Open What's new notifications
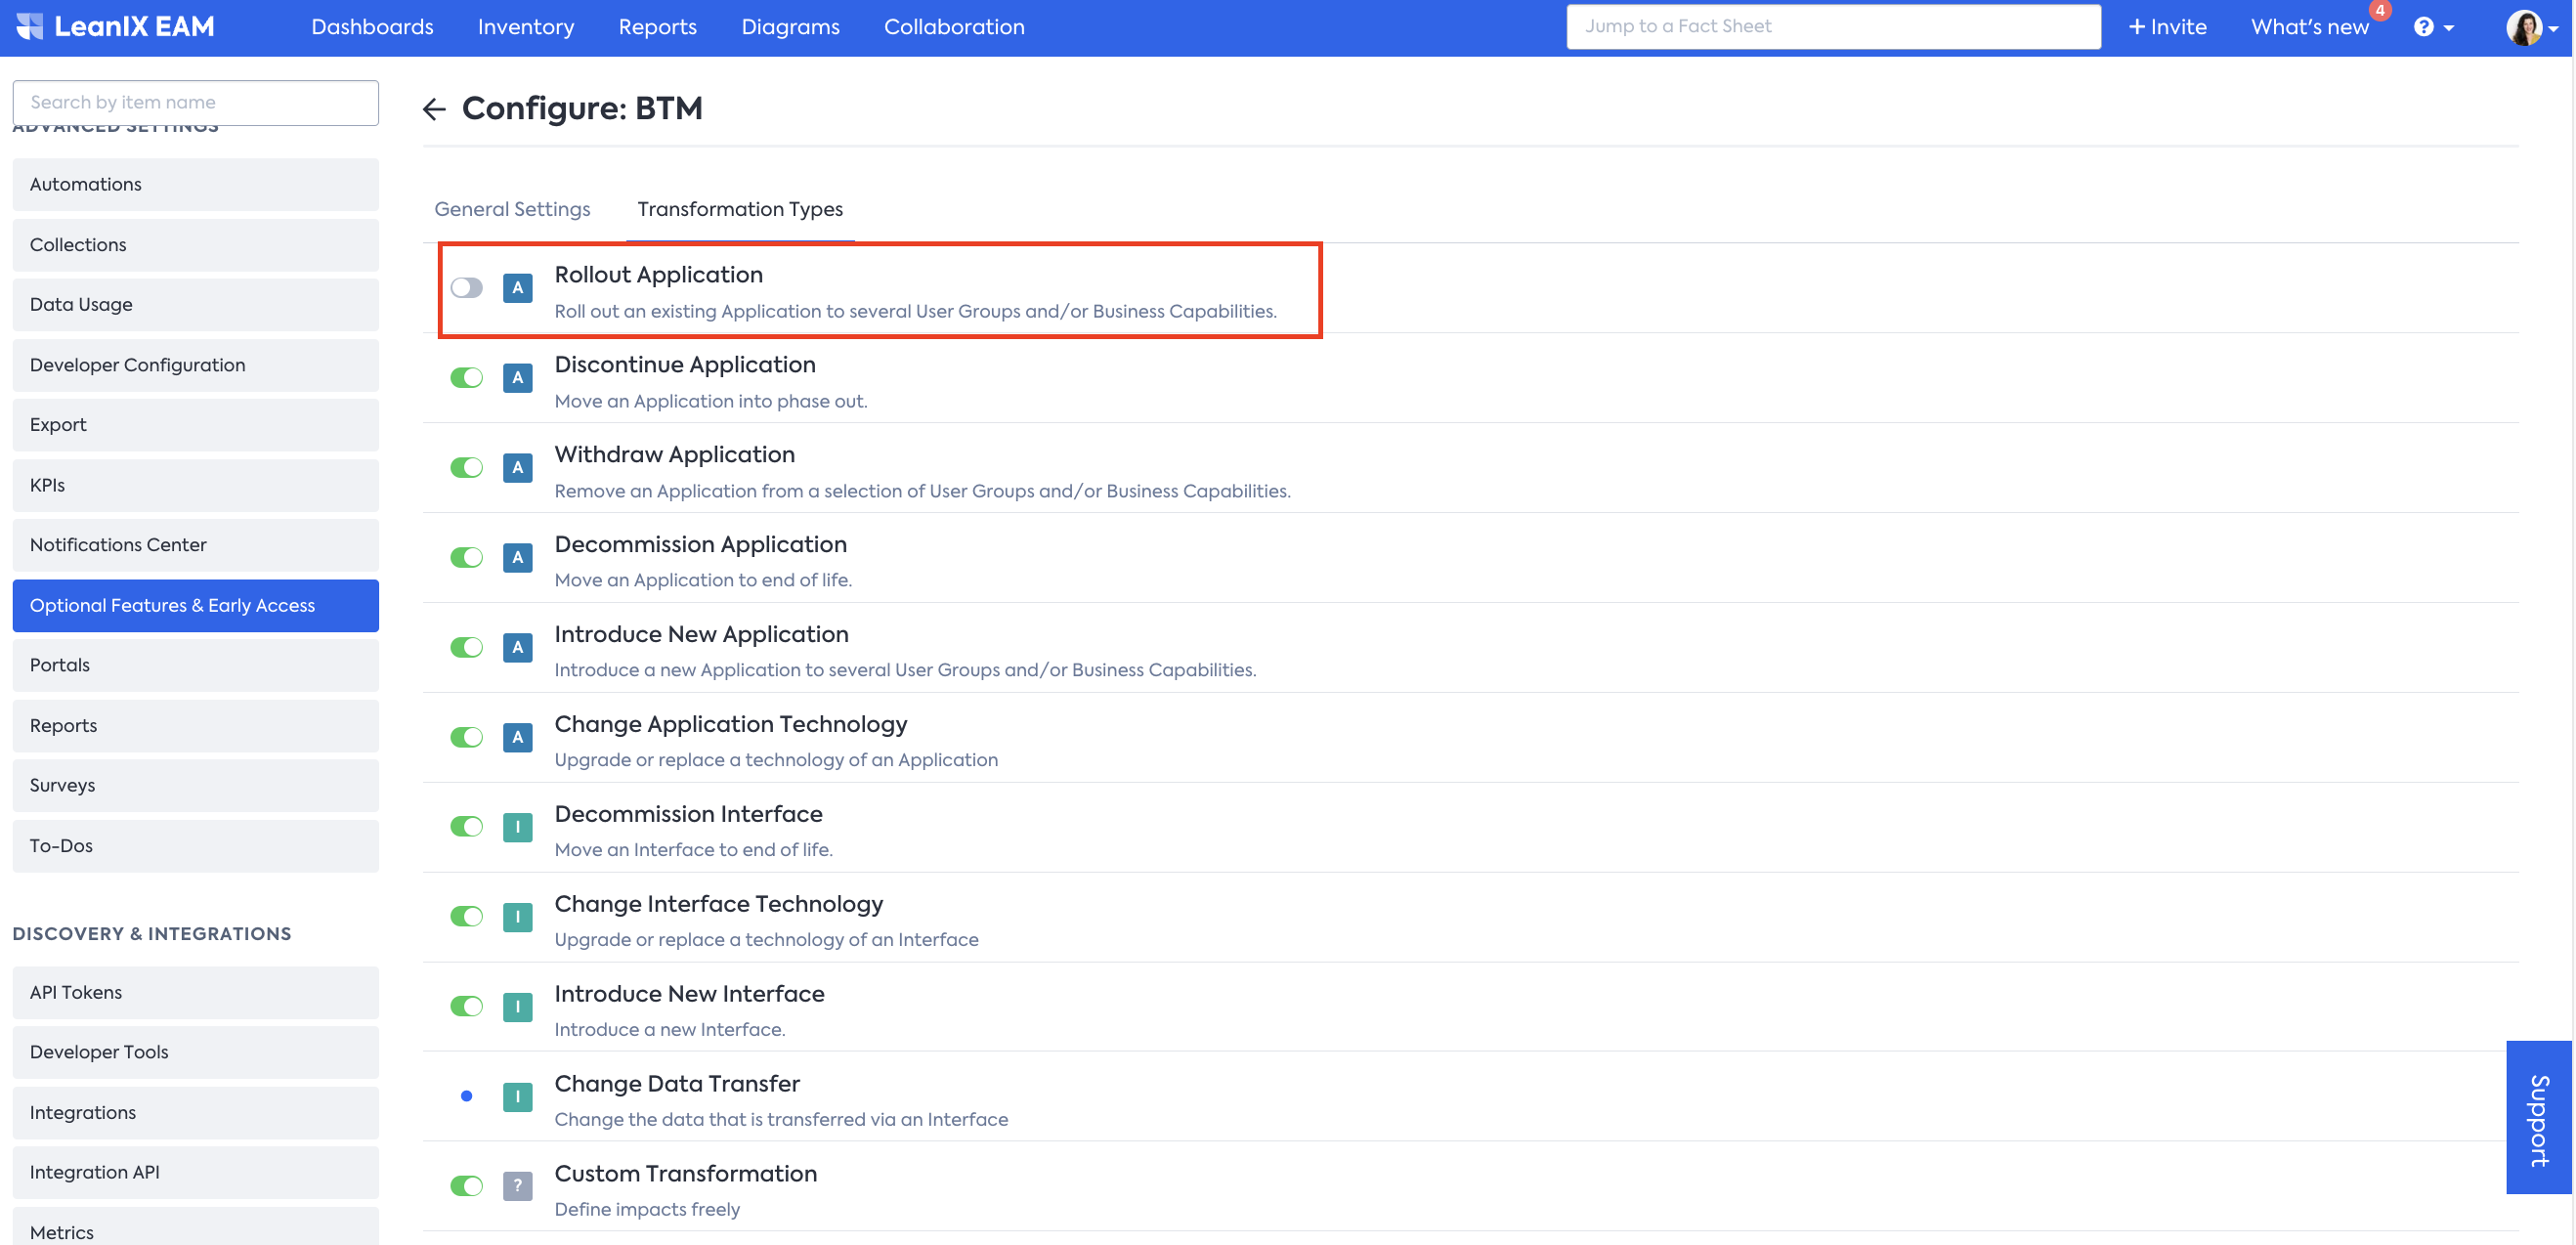Image resolution: width=2576 pixels, height=1245 pixels. (x=2309, y=27)
